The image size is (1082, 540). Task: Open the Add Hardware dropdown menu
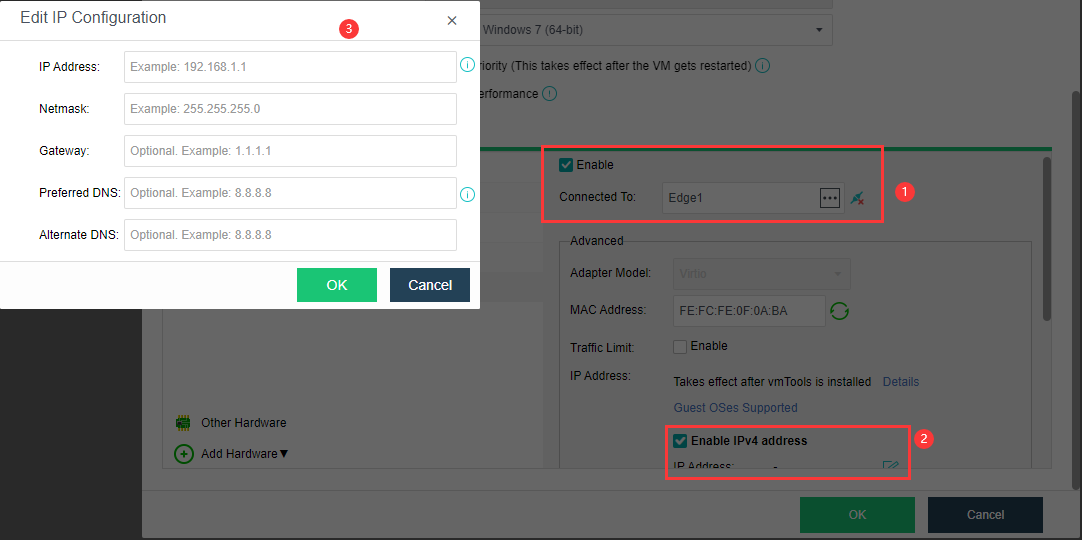coord(245,454)
